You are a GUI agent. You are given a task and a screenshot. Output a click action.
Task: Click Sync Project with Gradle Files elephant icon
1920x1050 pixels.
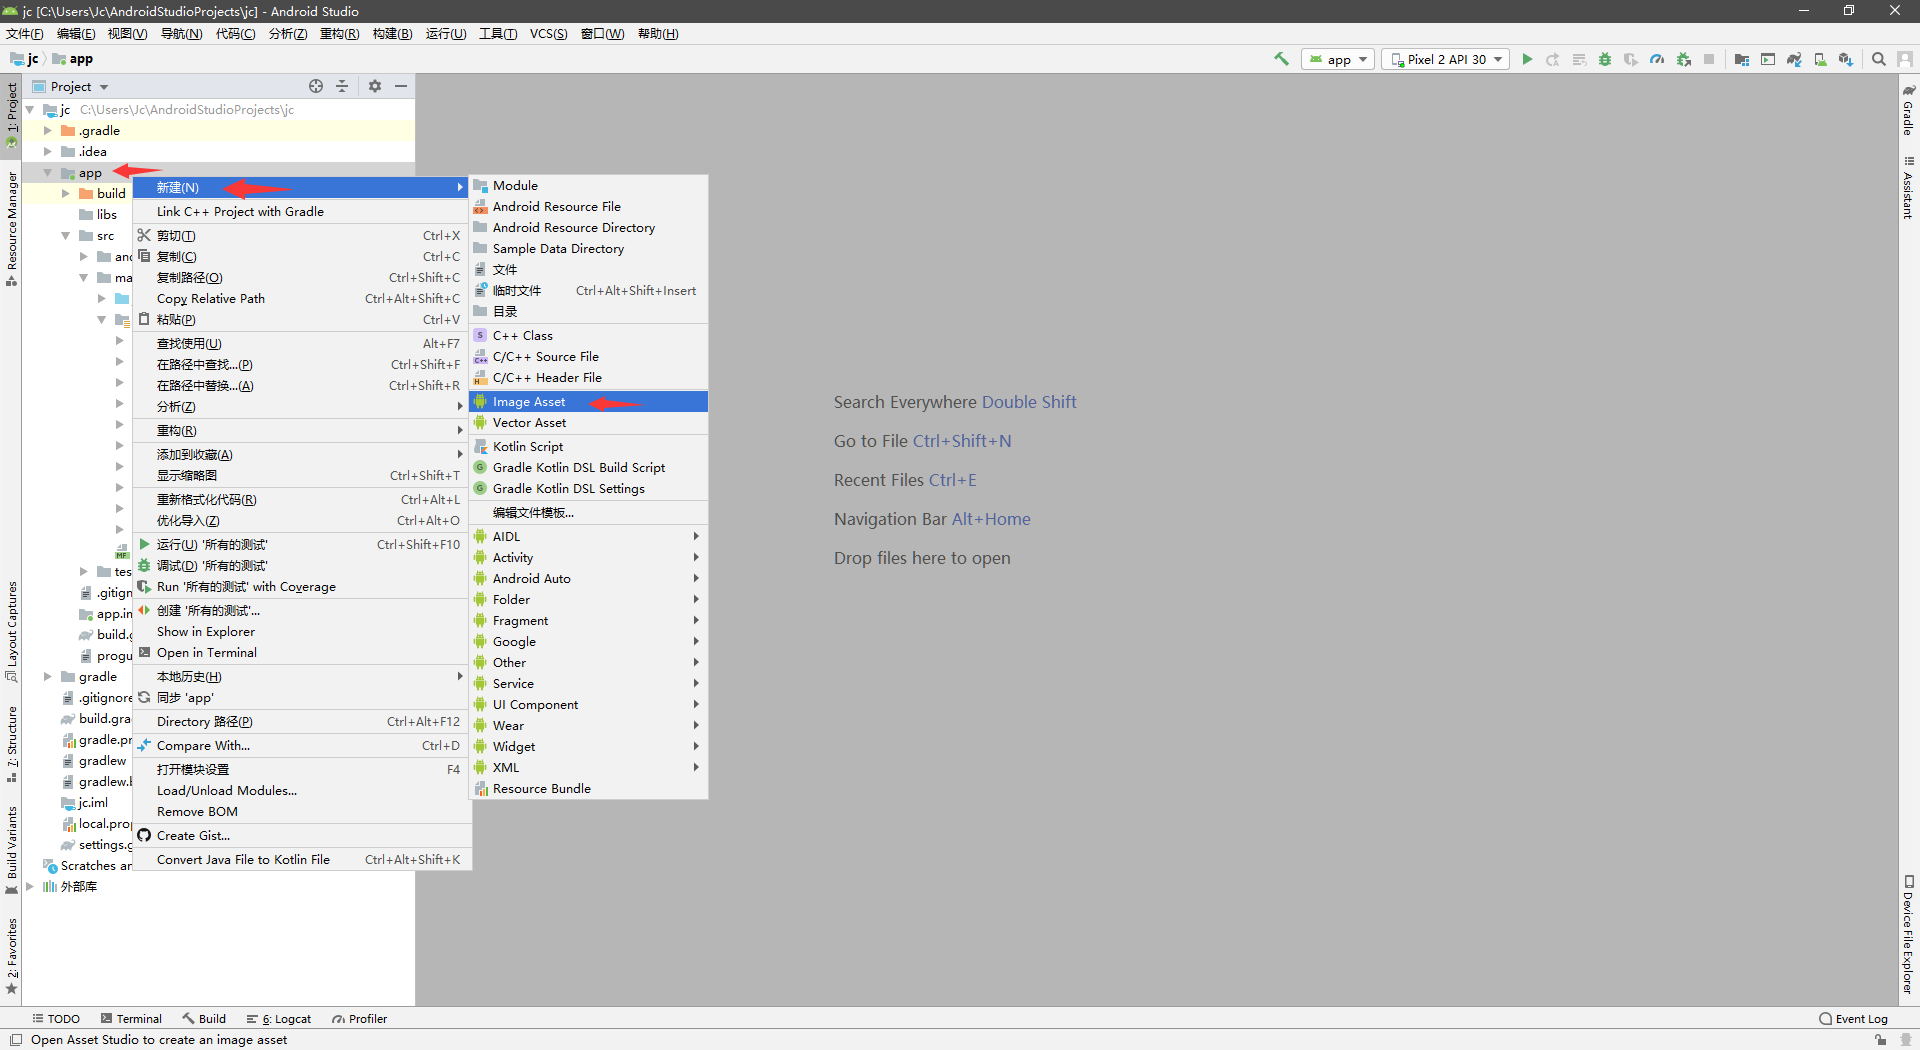pos(1794,59)
